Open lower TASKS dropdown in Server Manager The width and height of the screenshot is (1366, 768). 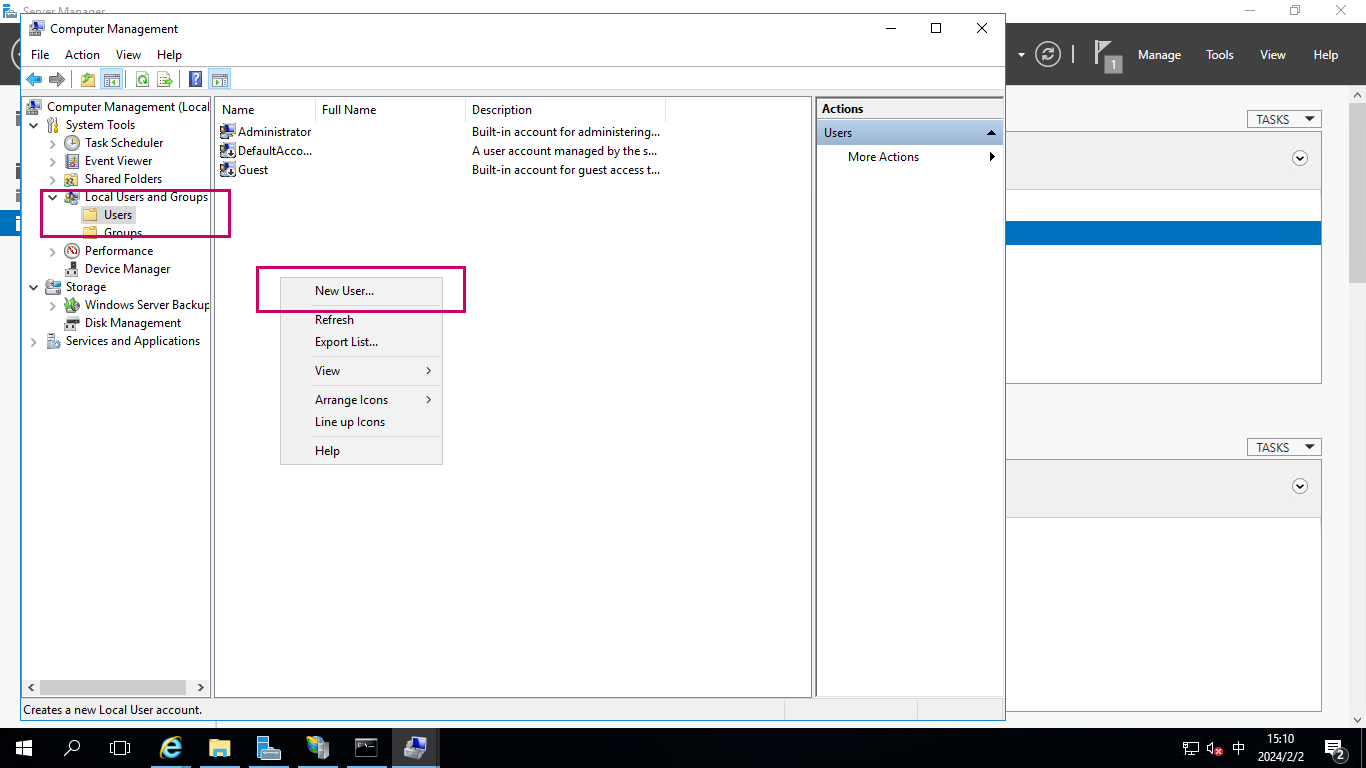1284,448
